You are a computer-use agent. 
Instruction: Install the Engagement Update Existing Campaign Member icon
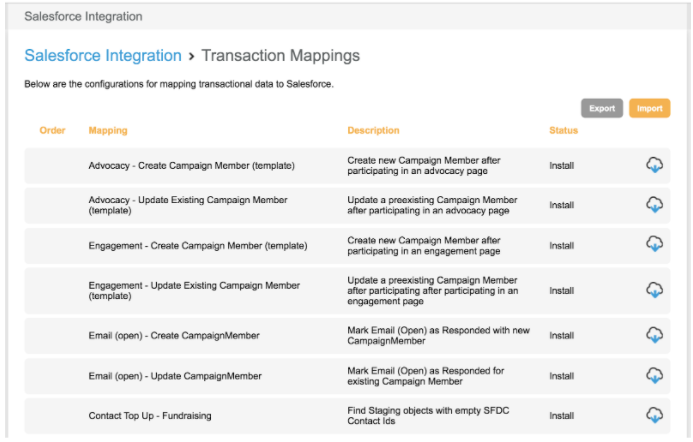pos(654,290)
